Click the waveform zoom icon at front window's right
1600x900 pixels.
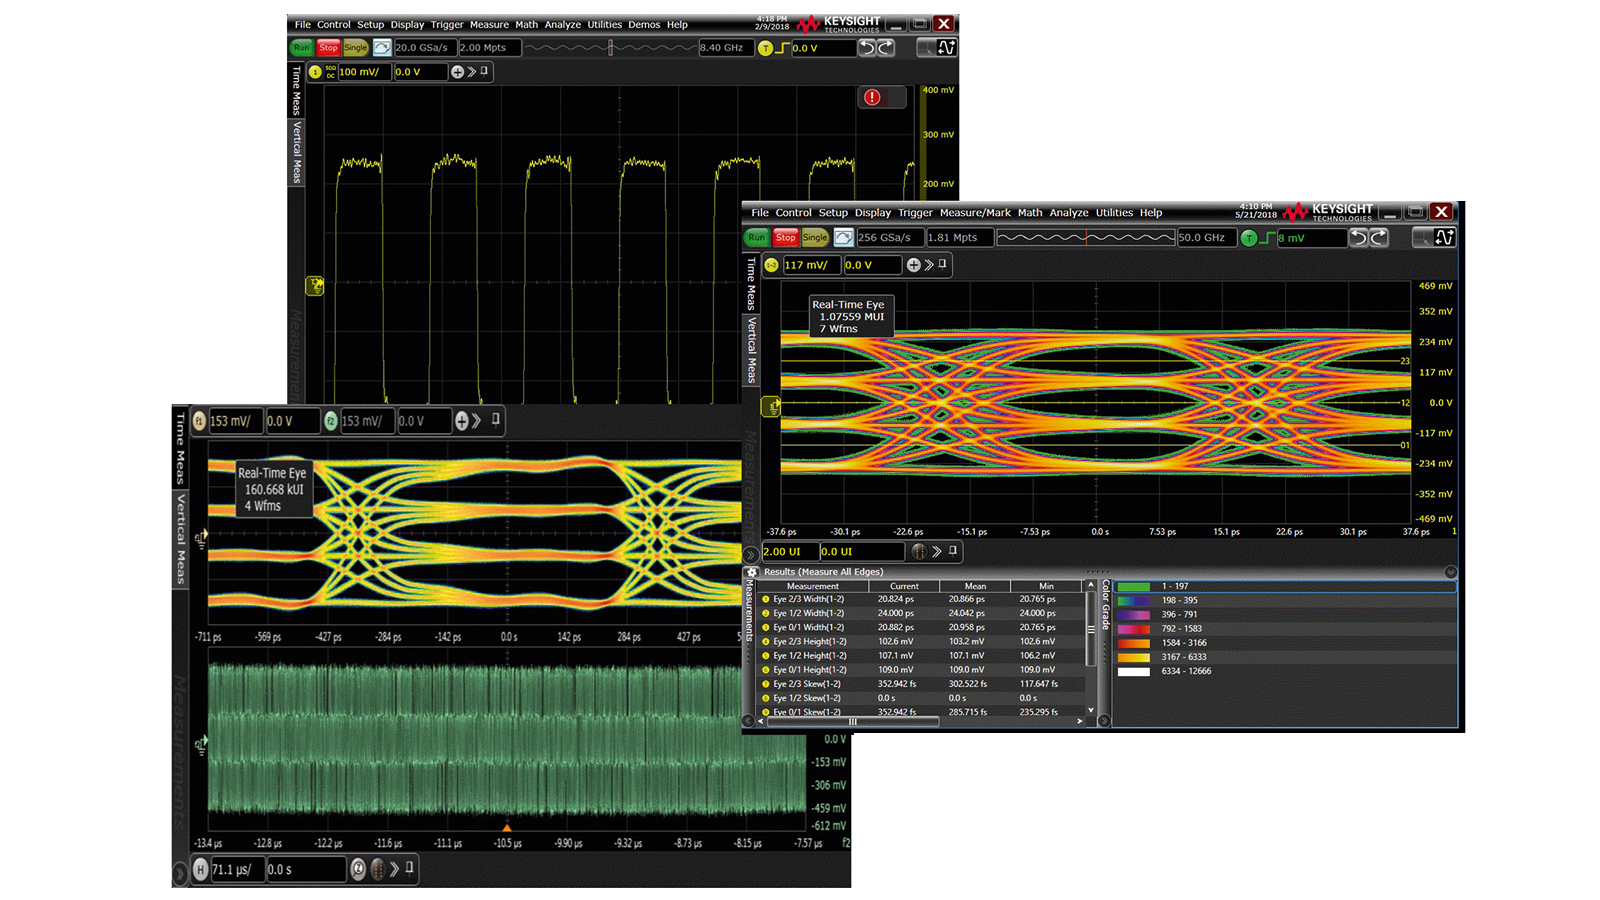(1444, 237)
